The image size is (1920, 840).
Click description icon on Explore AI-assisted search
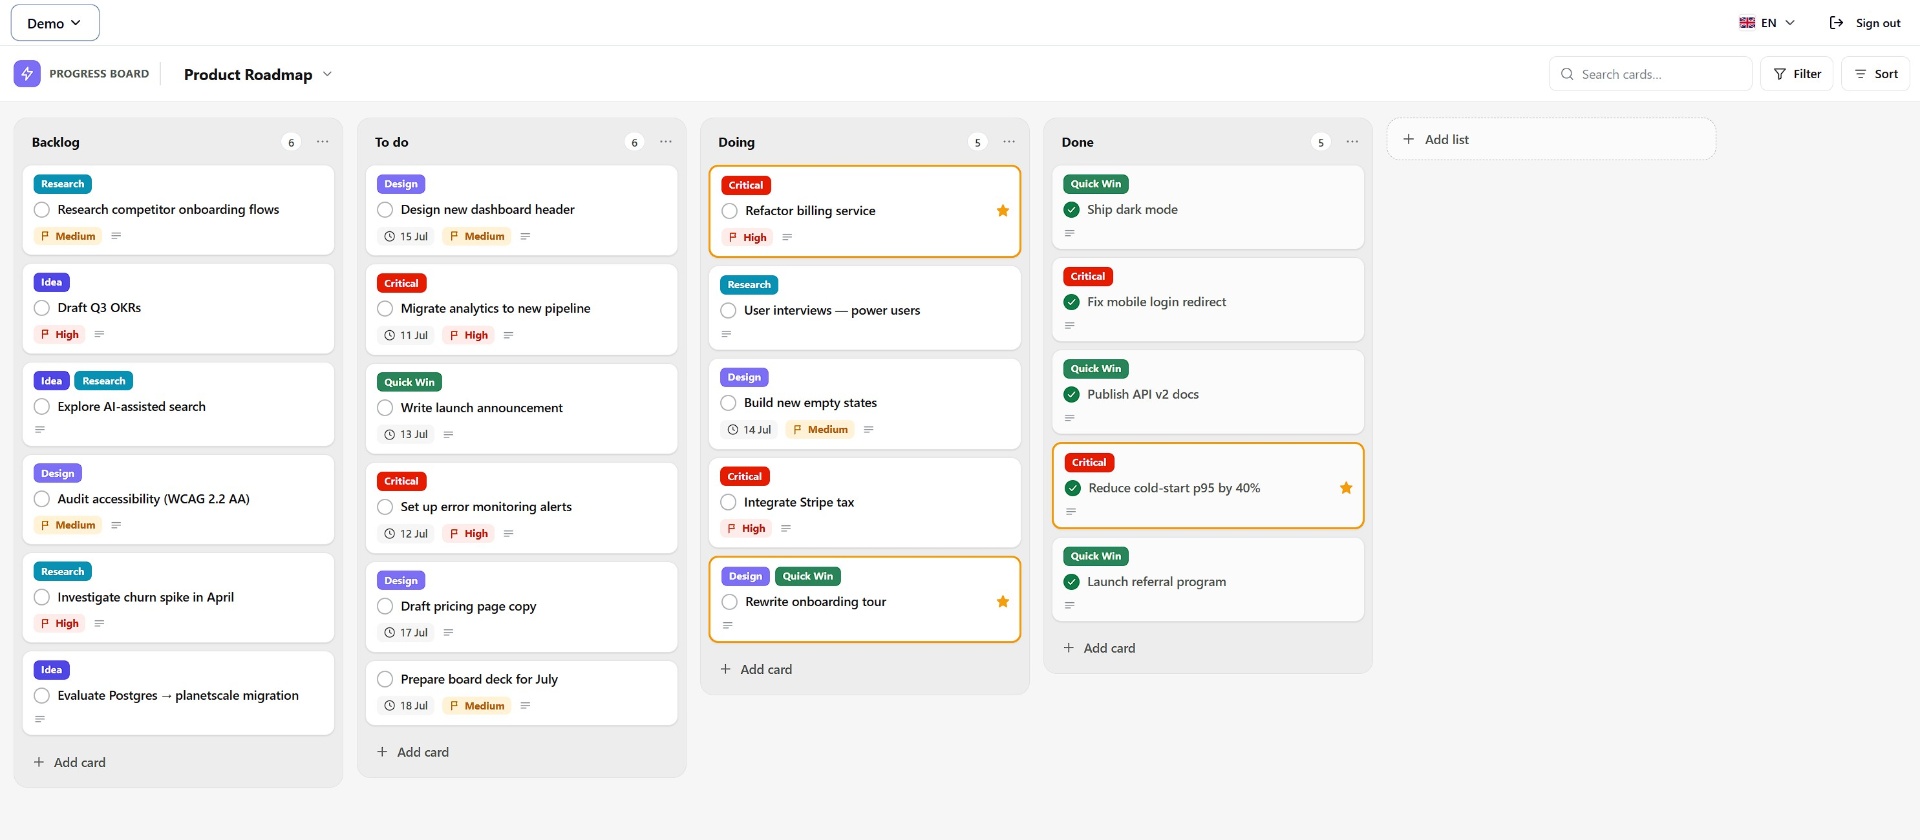[x=40, y=430]
